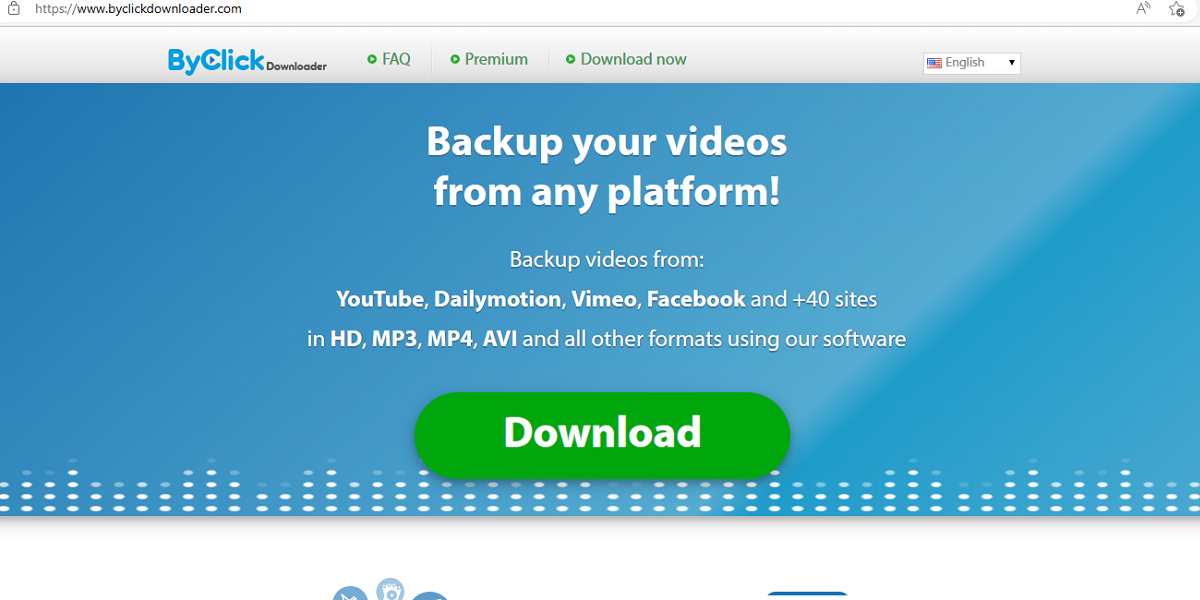Click the "Backup your videos" headline
1200x600 pixels.
(607, 142)
